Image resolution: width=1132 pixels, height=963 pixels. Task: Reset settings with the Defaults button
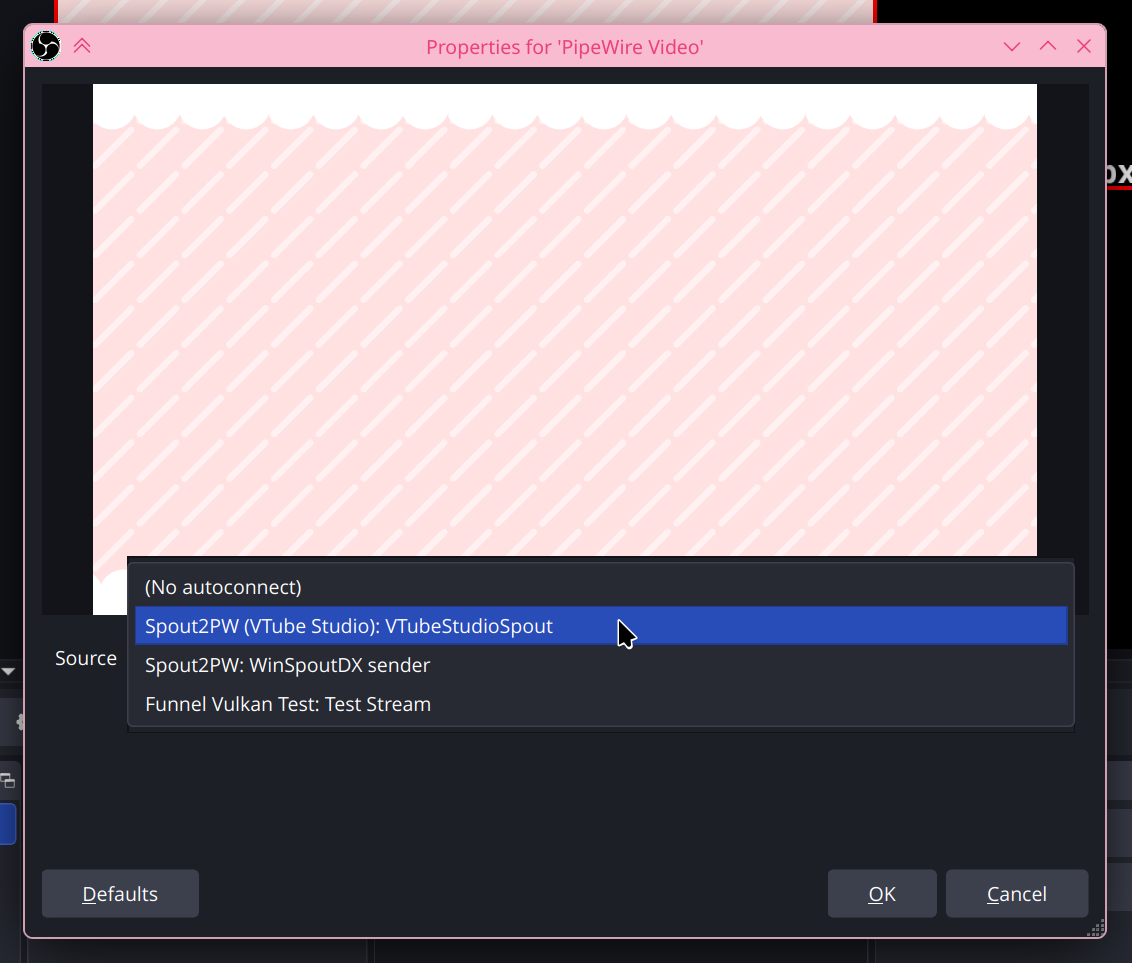pyautogui.click(x=120, y=894)
